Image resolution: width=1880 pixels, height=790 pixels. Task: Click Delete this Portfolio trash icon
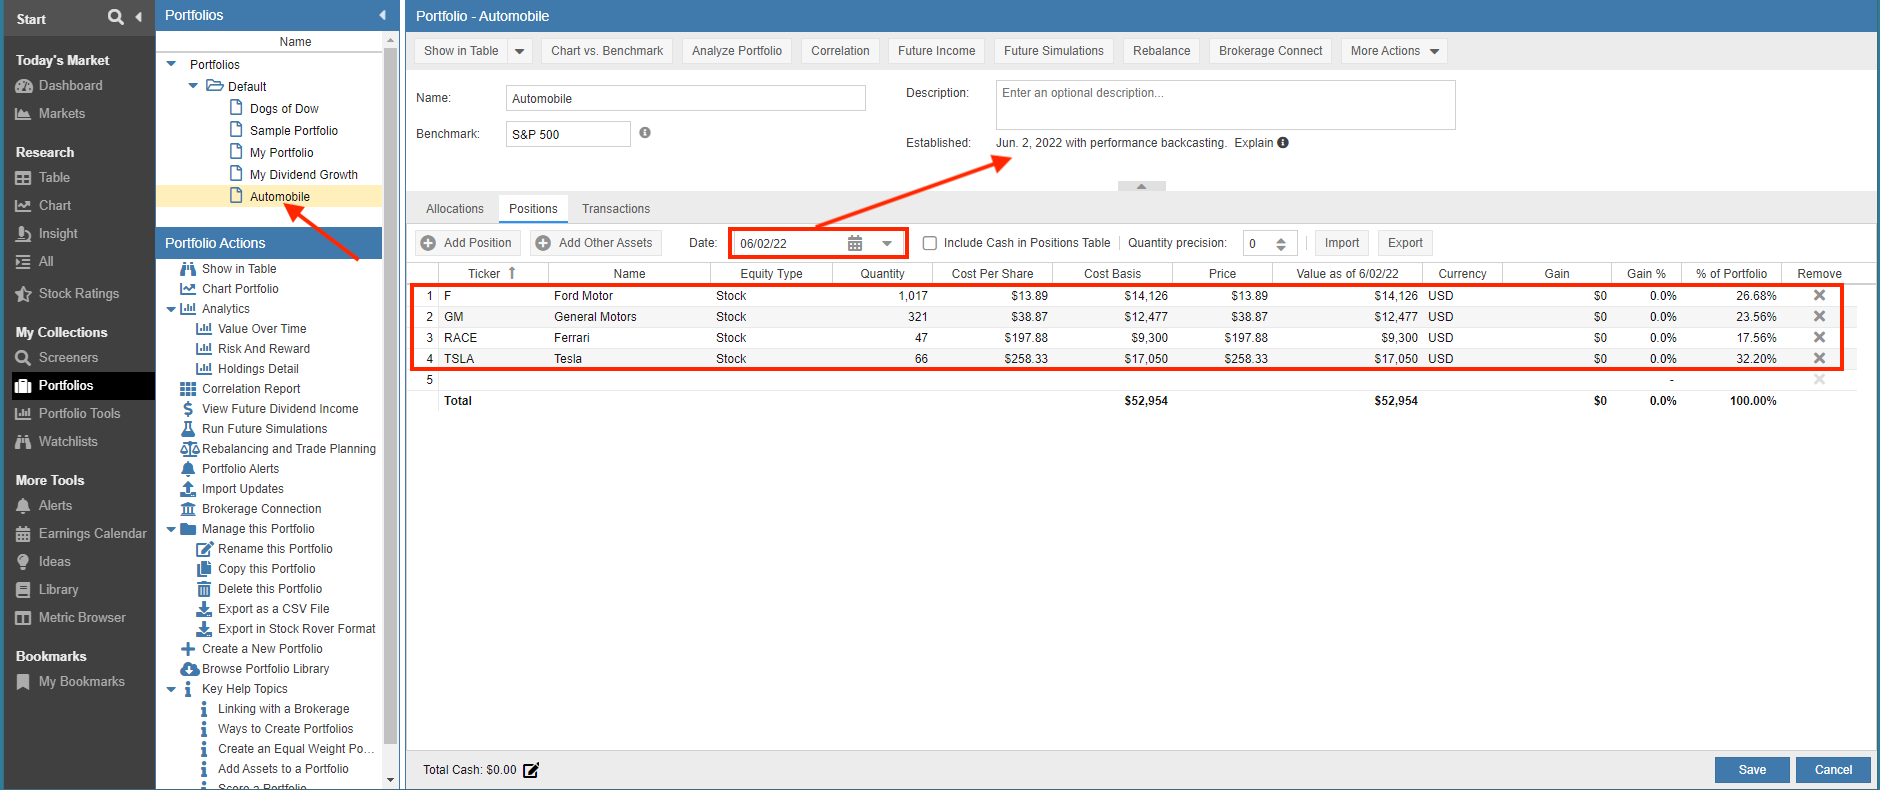tap(204, 589)
